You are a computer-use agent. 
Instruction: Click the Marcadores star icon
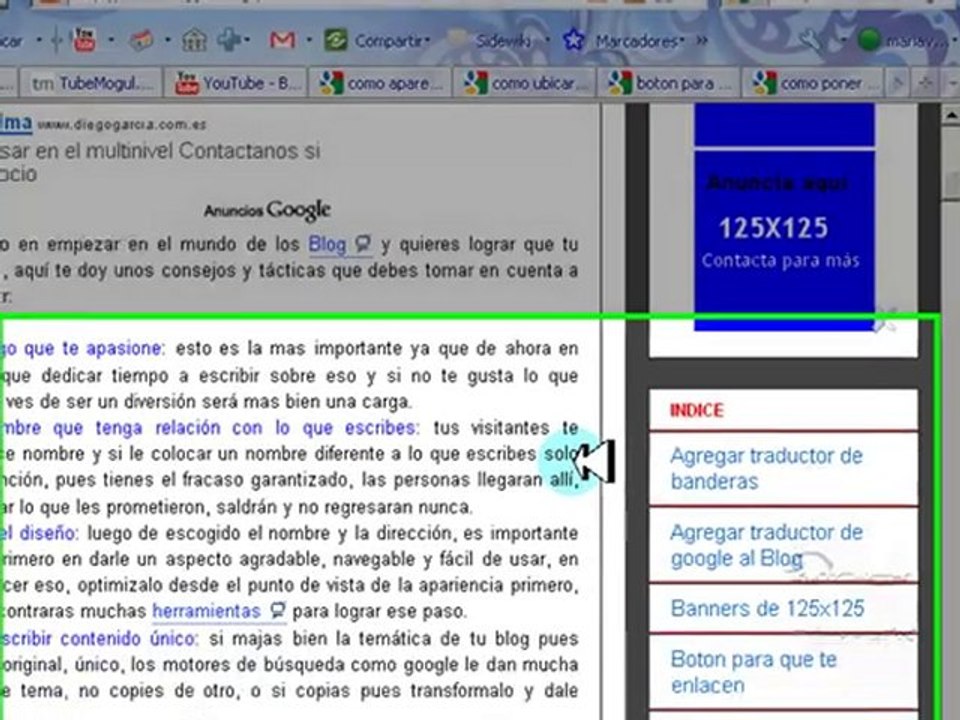pos(573,40)
